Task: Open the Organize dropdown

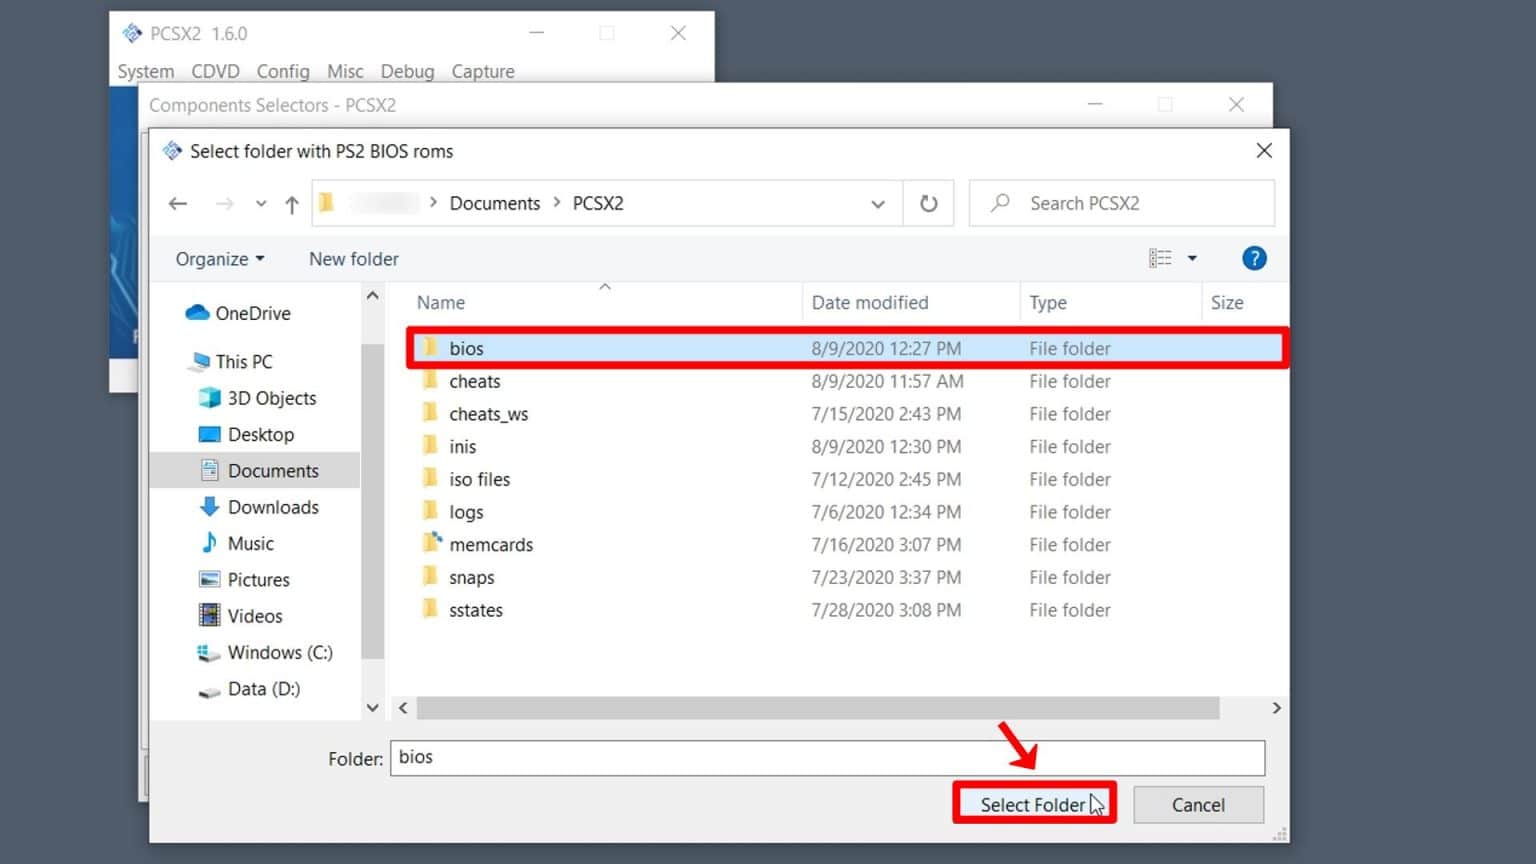Action: [219, 258]
